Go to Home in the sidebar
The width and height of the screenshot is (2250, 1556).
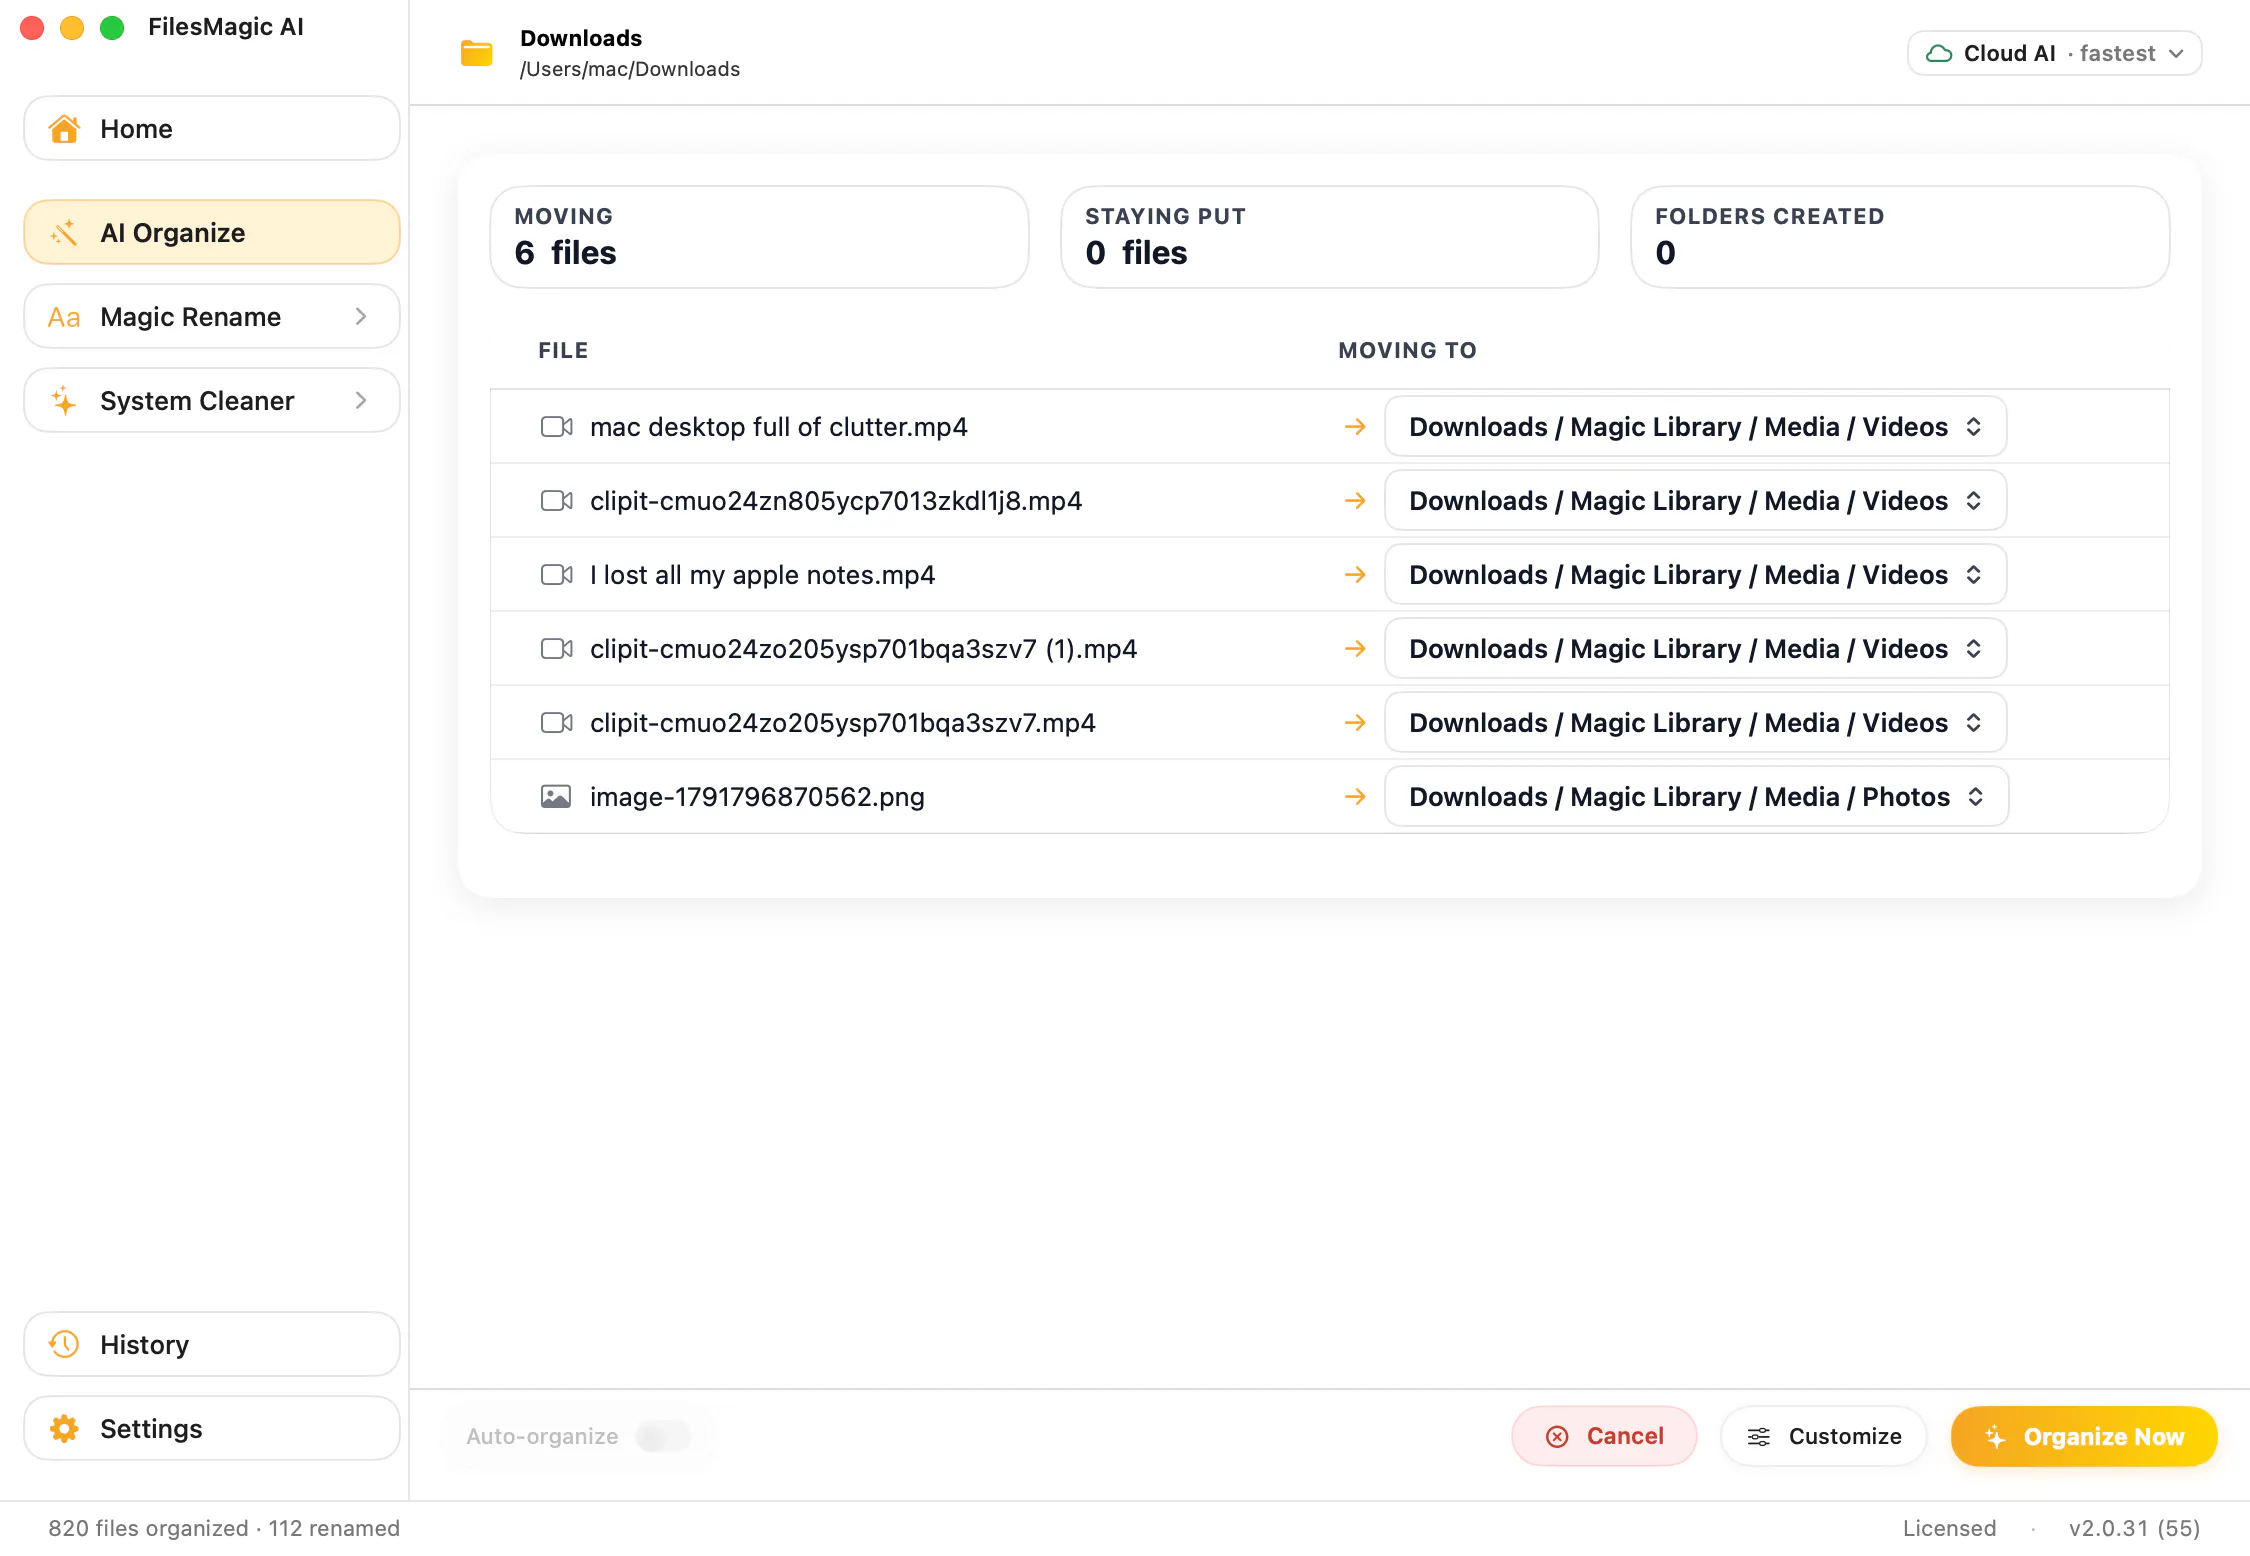212,129
